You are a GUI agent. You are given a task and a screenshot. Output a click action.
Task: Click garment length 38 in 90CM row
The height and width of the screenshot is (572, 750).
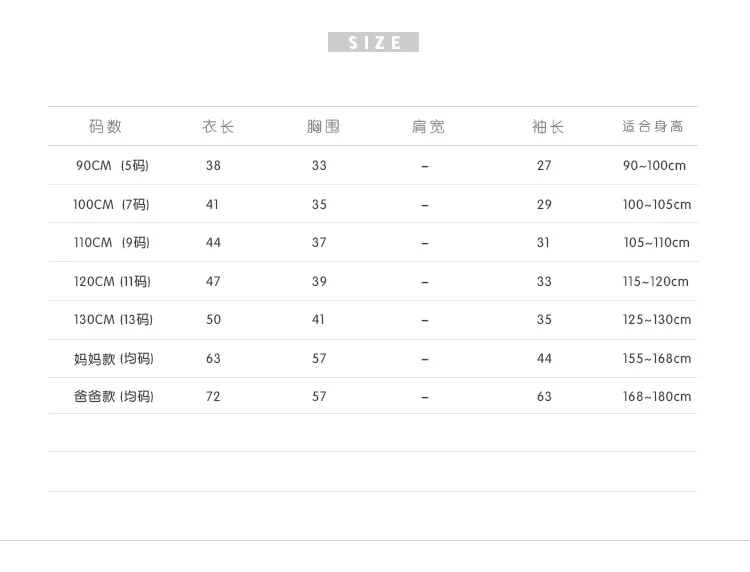[213, 165]
